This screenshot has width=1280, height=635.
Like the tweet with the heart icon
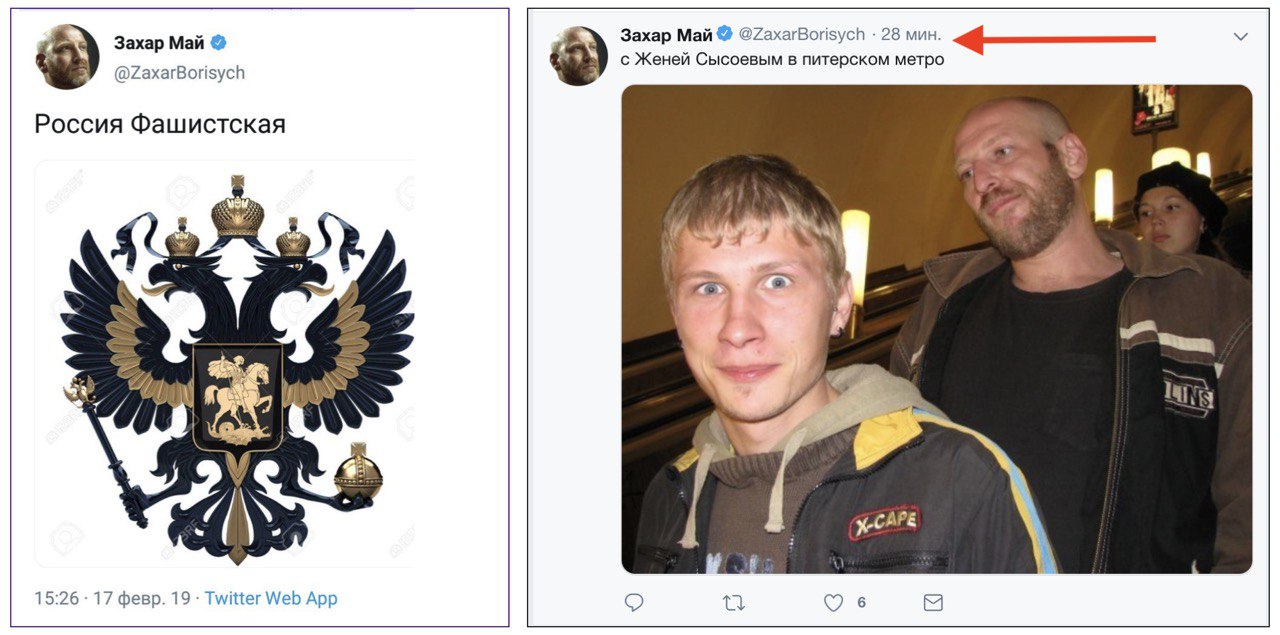point(833,602)
